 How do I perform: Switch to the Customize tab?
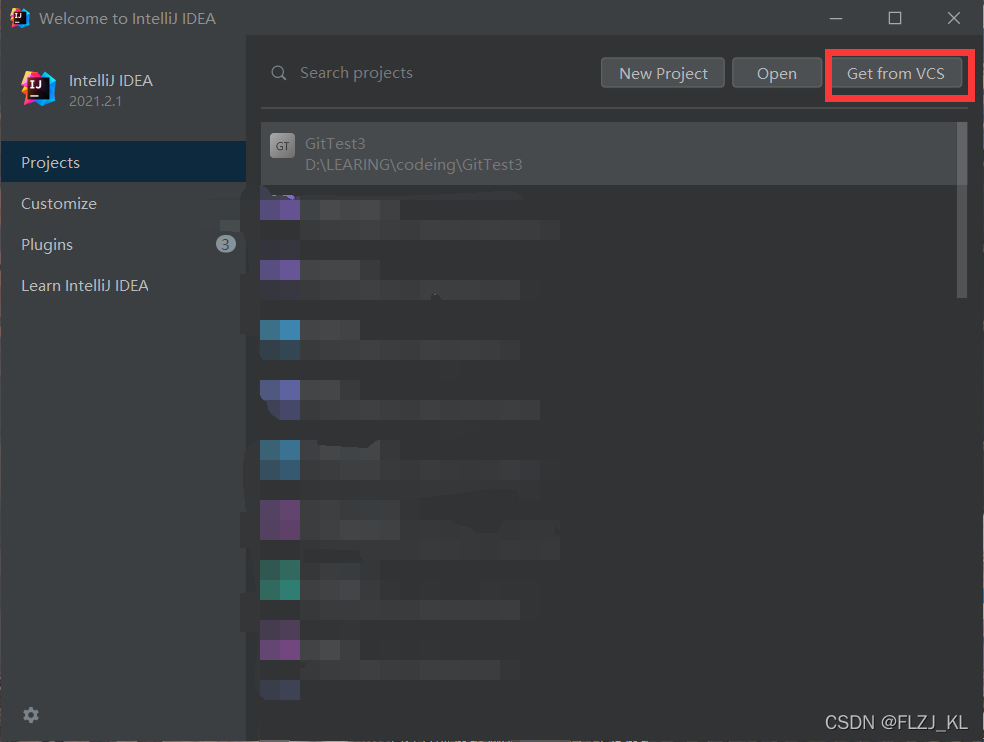click(123, 203)
